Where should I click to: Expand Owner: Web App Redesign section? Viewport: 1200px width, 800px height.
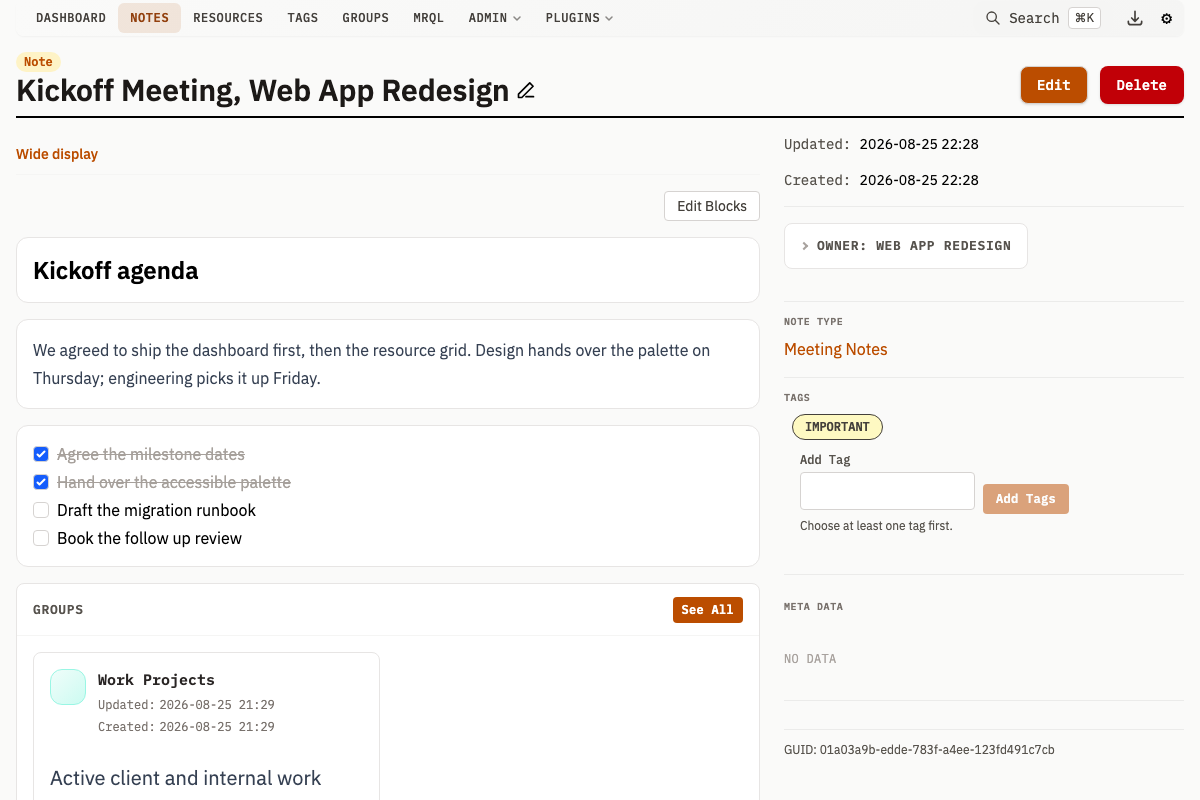906,246
